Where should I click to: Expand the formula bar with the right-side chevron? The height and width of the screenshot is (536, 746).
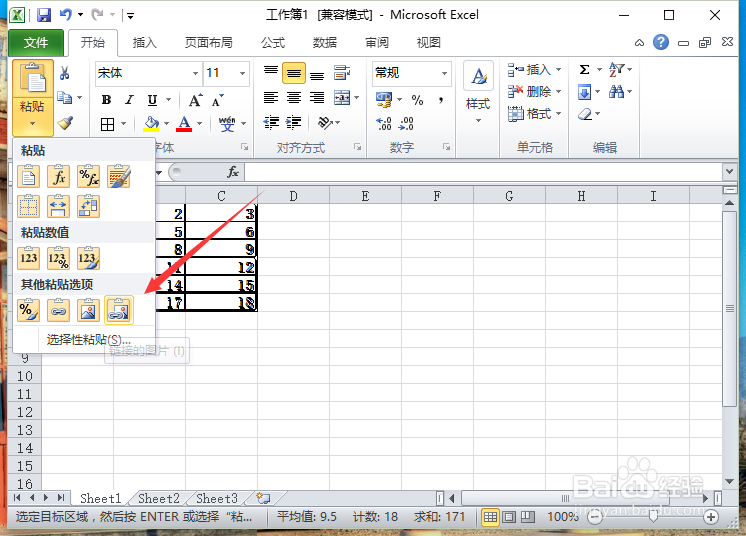tap(729, 171)
